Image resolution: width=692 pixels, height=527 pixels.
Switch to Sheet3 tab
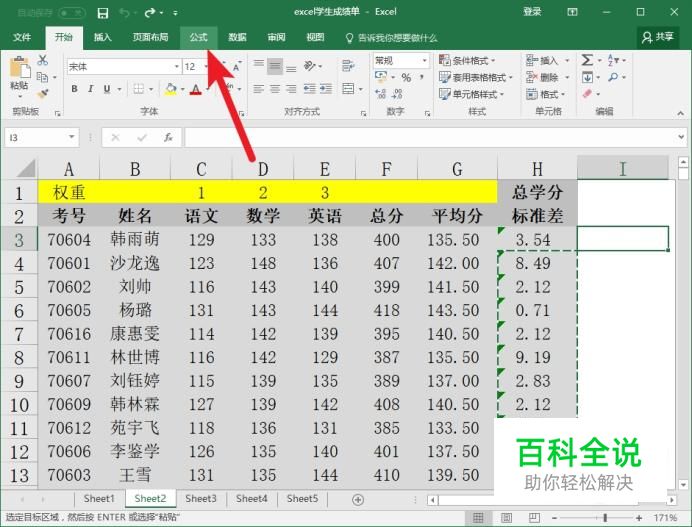point(201,499)
